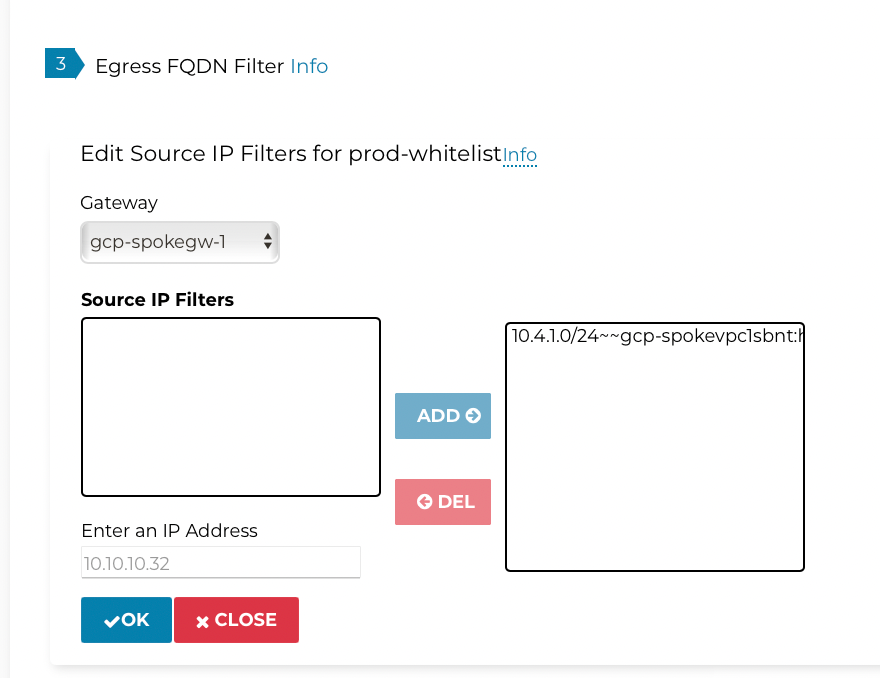Click the left-arrow icon on DEL button
Screen dimensions: 880x678
coord(424,502)
